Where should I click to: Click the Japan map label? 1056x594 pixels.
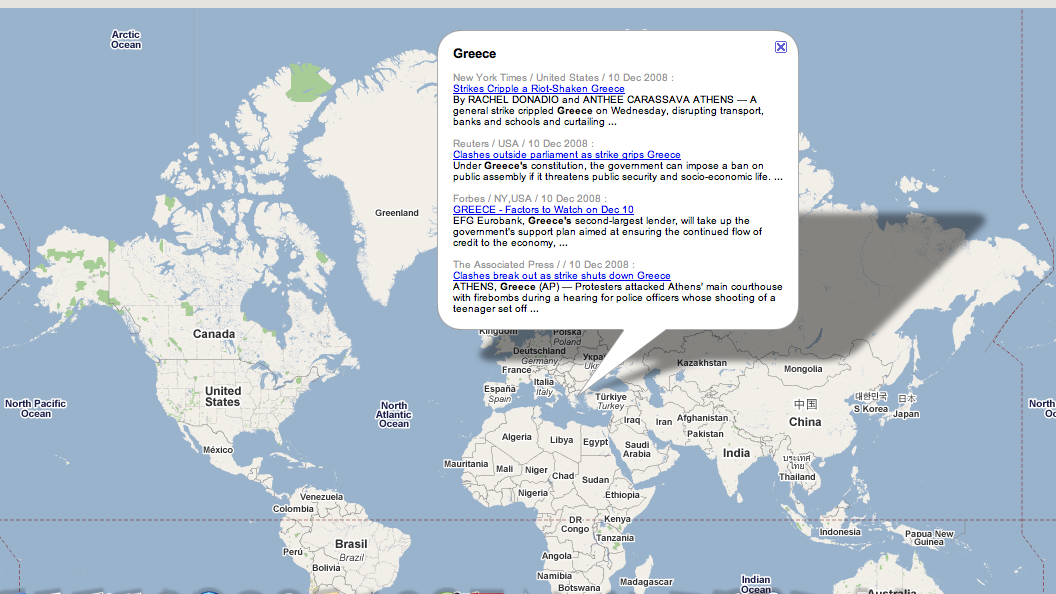point(906,414)
